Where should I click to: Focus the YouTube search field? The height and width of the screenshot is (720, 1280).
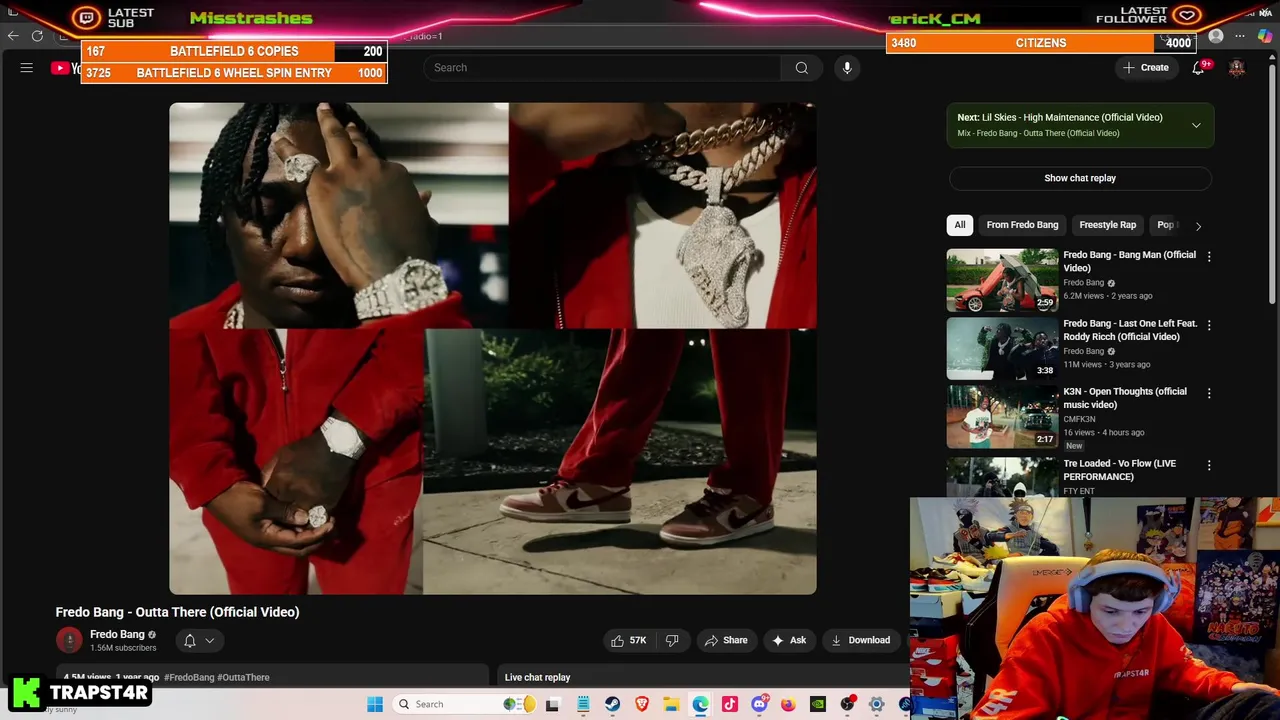(x=602, y=68)
